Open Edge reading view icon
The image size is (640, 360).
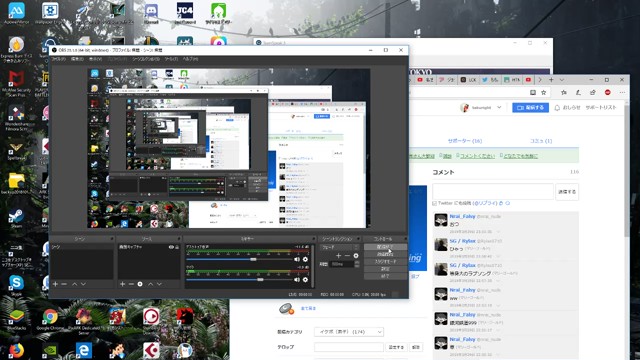click(x=533, y=93)
